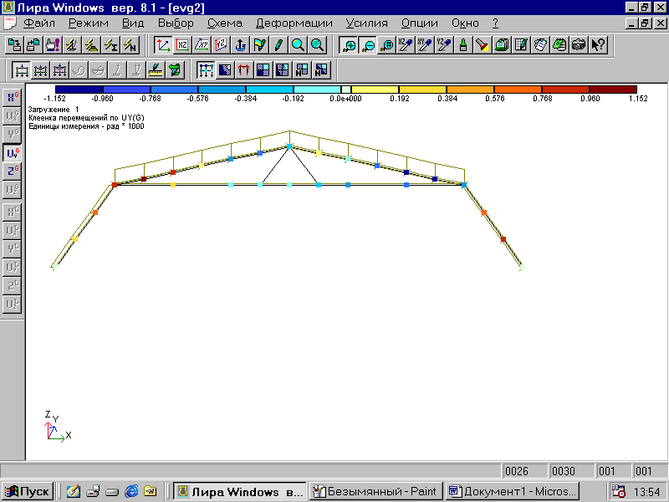Click the dark blue diagonal mosaic icon
Image resolution: width=669 pixels, height=502 pixels.
coord(225,70)
